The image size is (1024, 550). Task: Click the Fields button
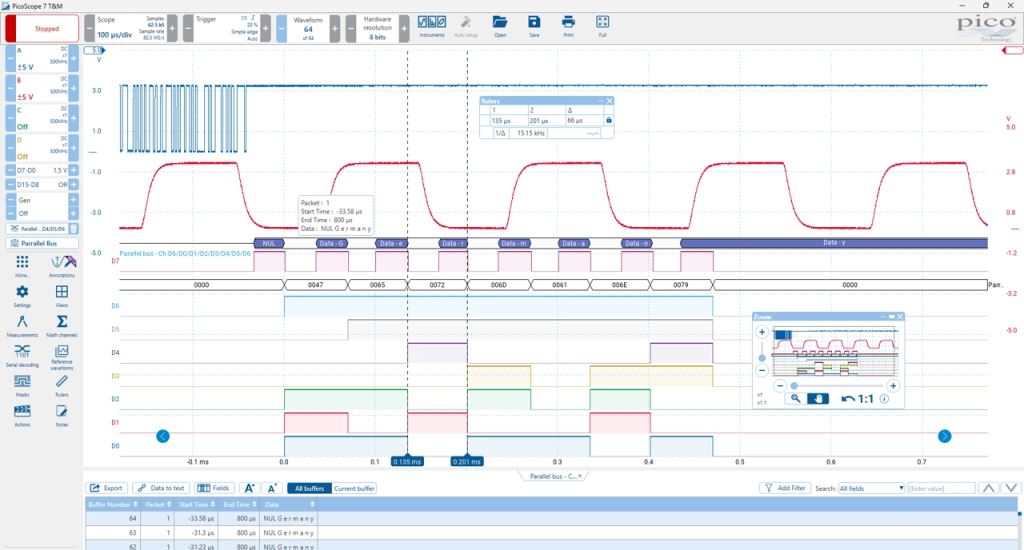[x=214, y=489]
